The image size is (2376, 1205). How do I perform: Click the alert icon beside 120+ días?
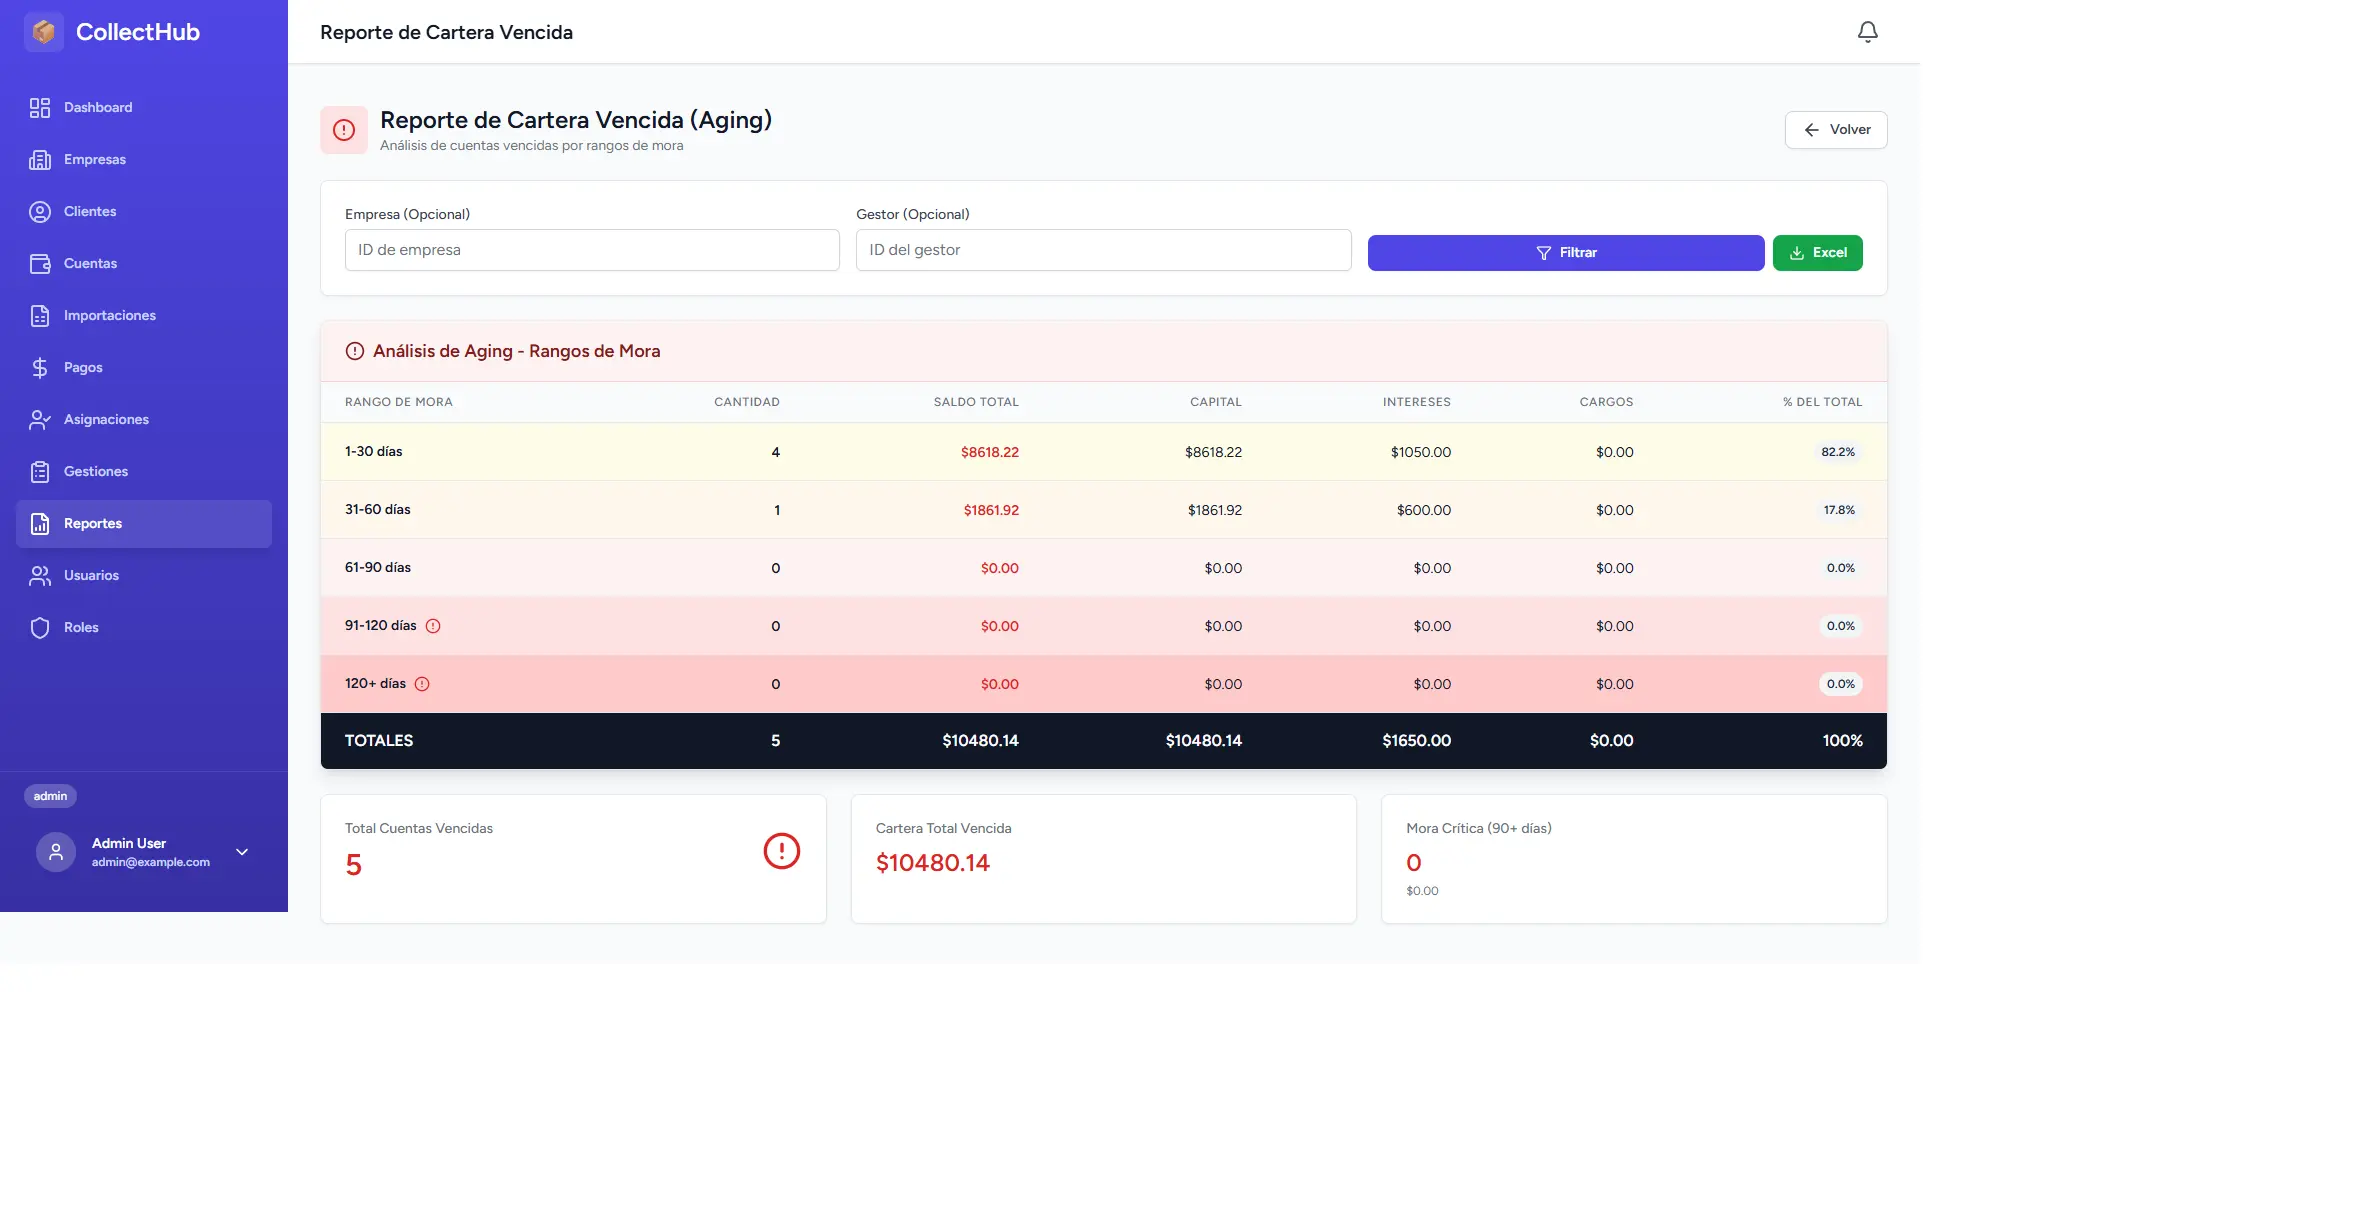click(422, 684)
